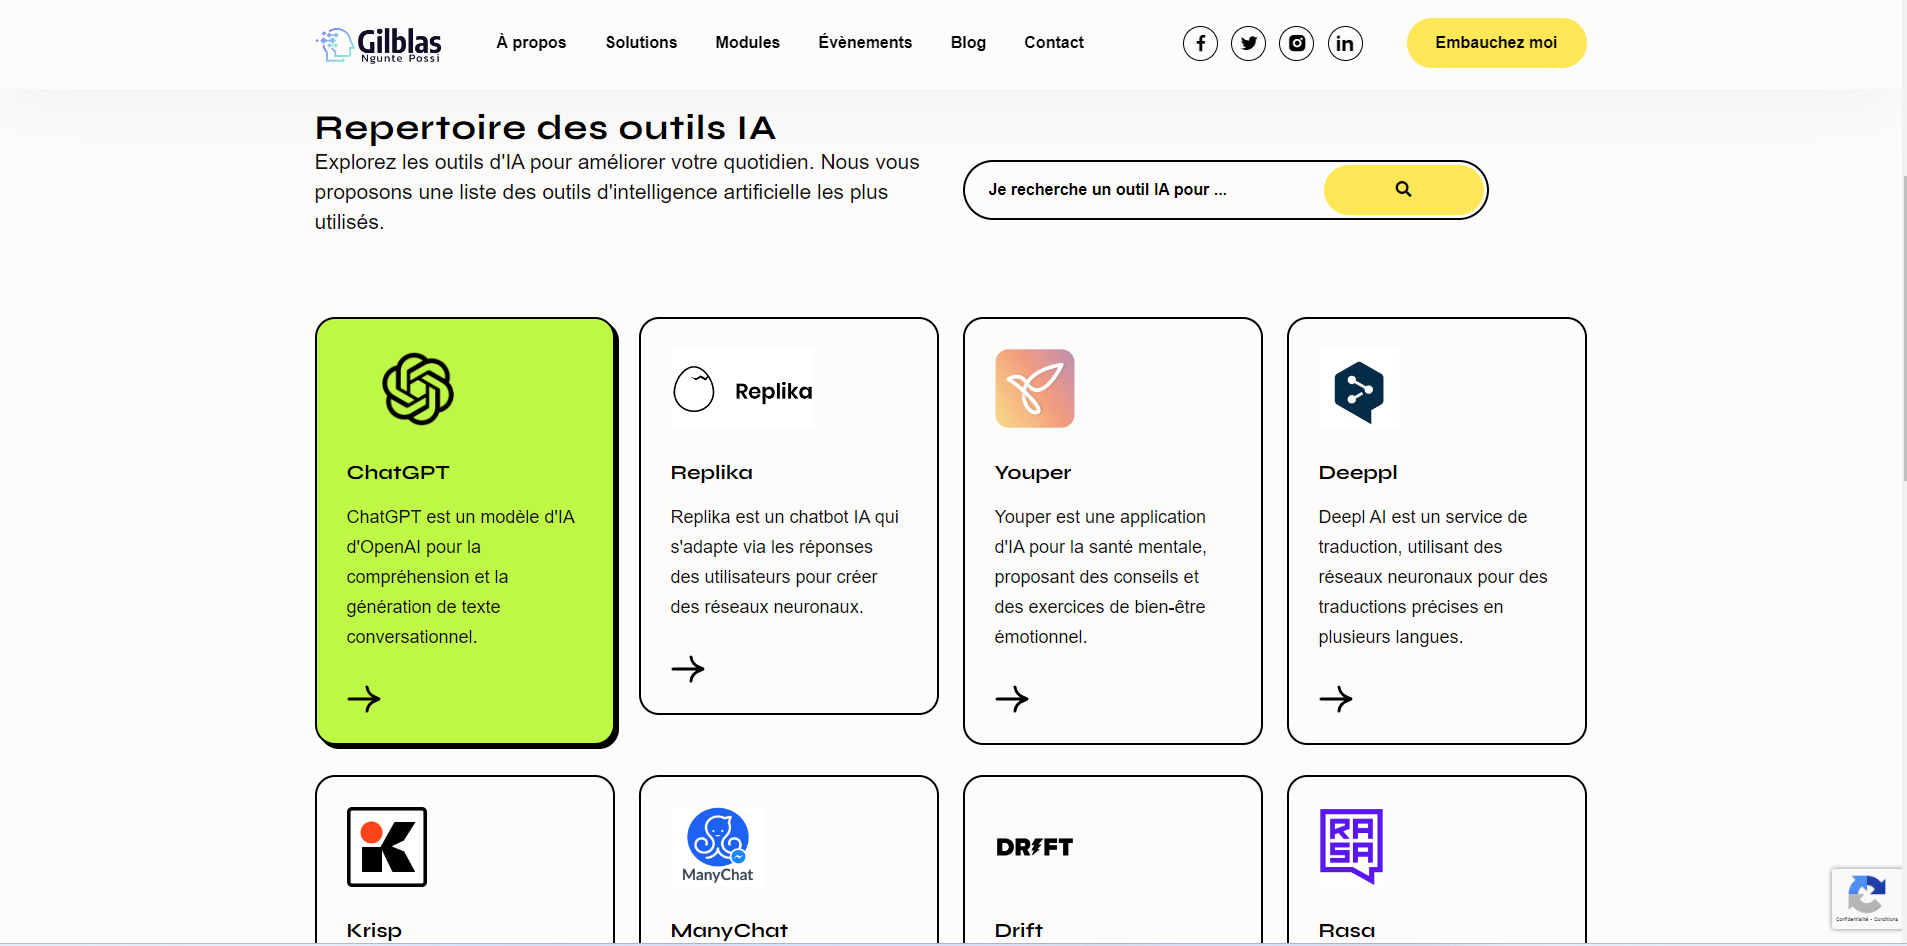1907x946 pixels.
Task: Click the Deepl AI description text
Action: point(1433,577)
